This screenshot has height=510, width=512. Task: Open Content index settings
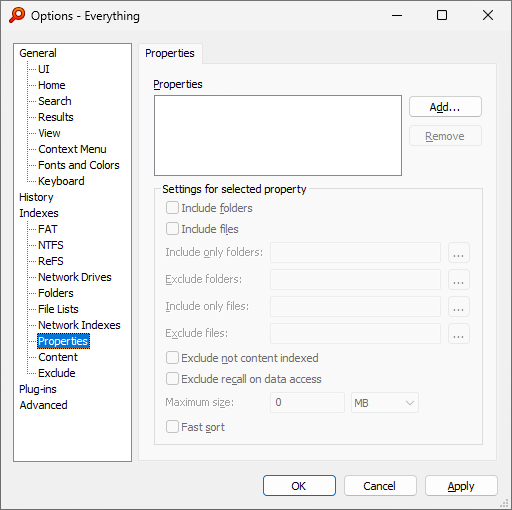point(58,357)
